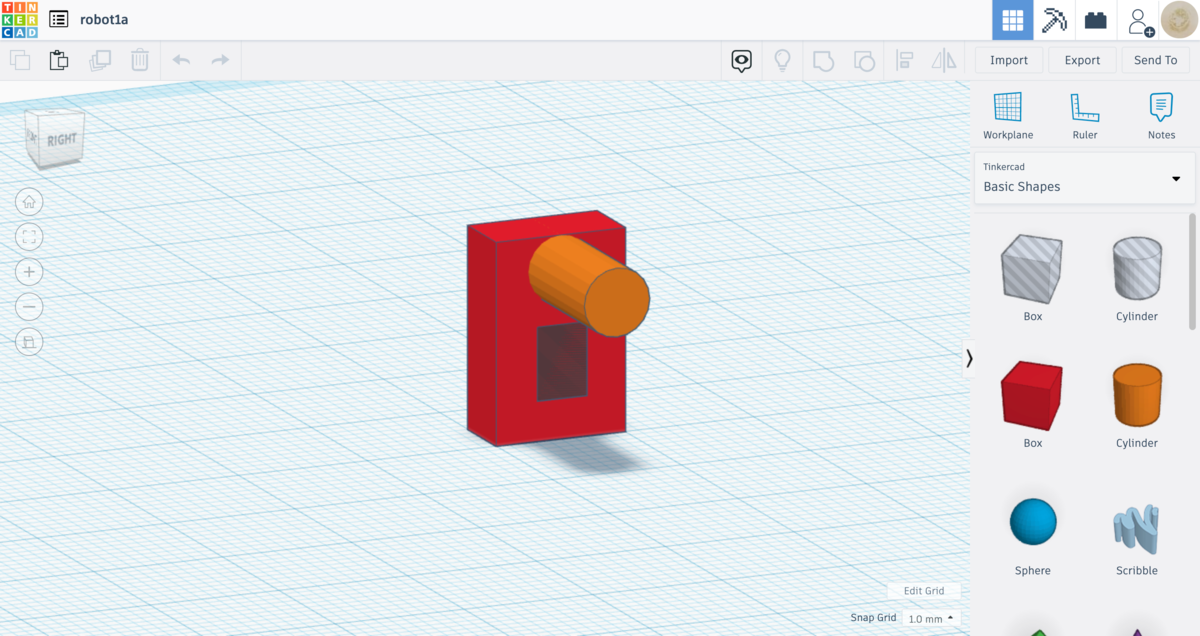Screen dimensions: 1200x636
Task: Open the Snap Grid 1.0 mm dropdown
Action: click(930, 619)
